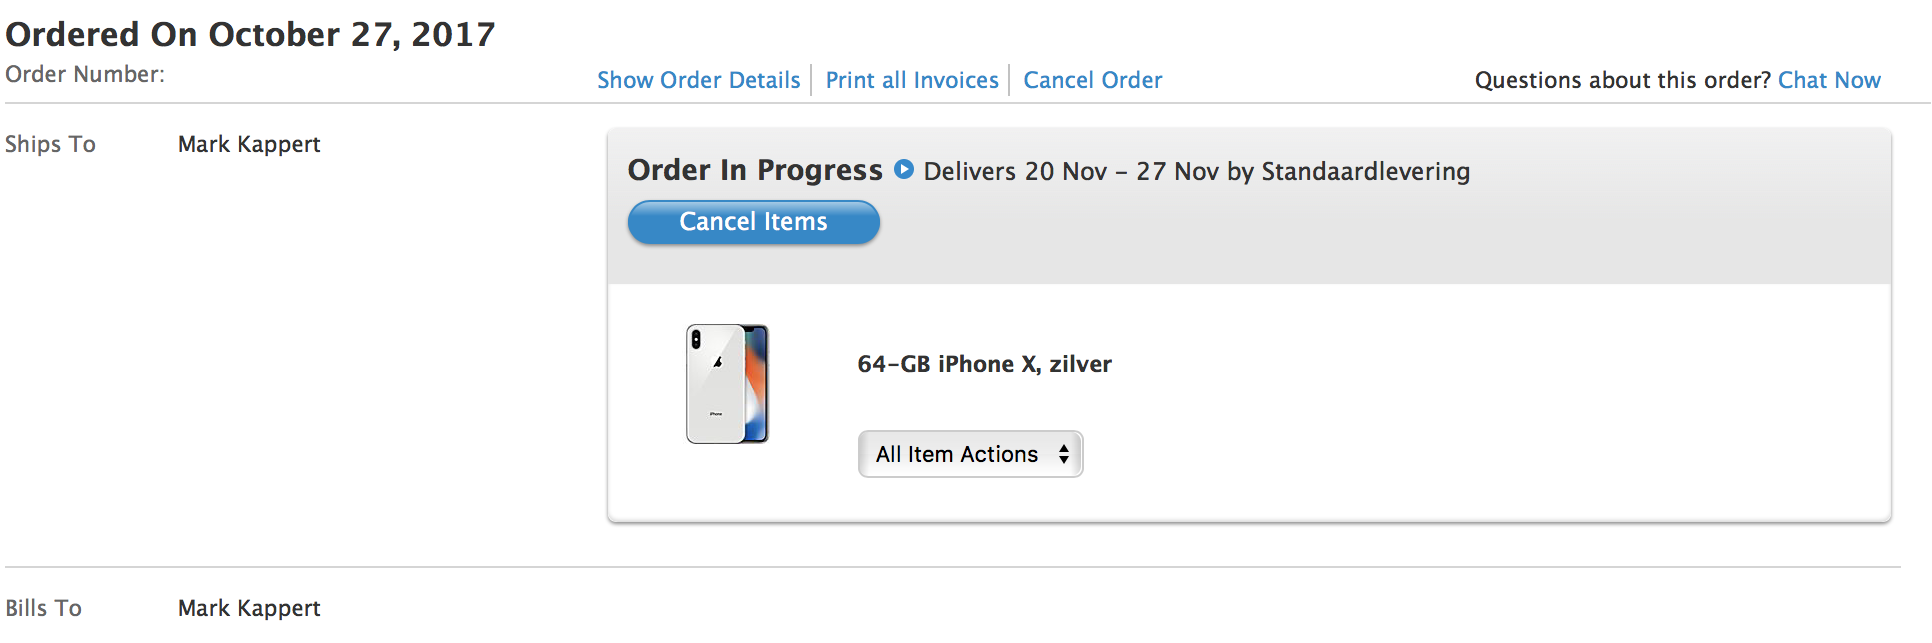
Task: Click Mark Kappert next to Ships To
Action: (x=249, y=144)
